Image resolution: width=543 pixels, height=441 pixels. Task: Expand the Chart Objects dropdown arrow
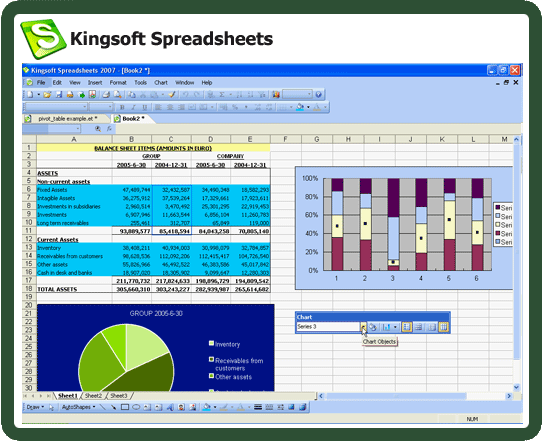[363, 326]
